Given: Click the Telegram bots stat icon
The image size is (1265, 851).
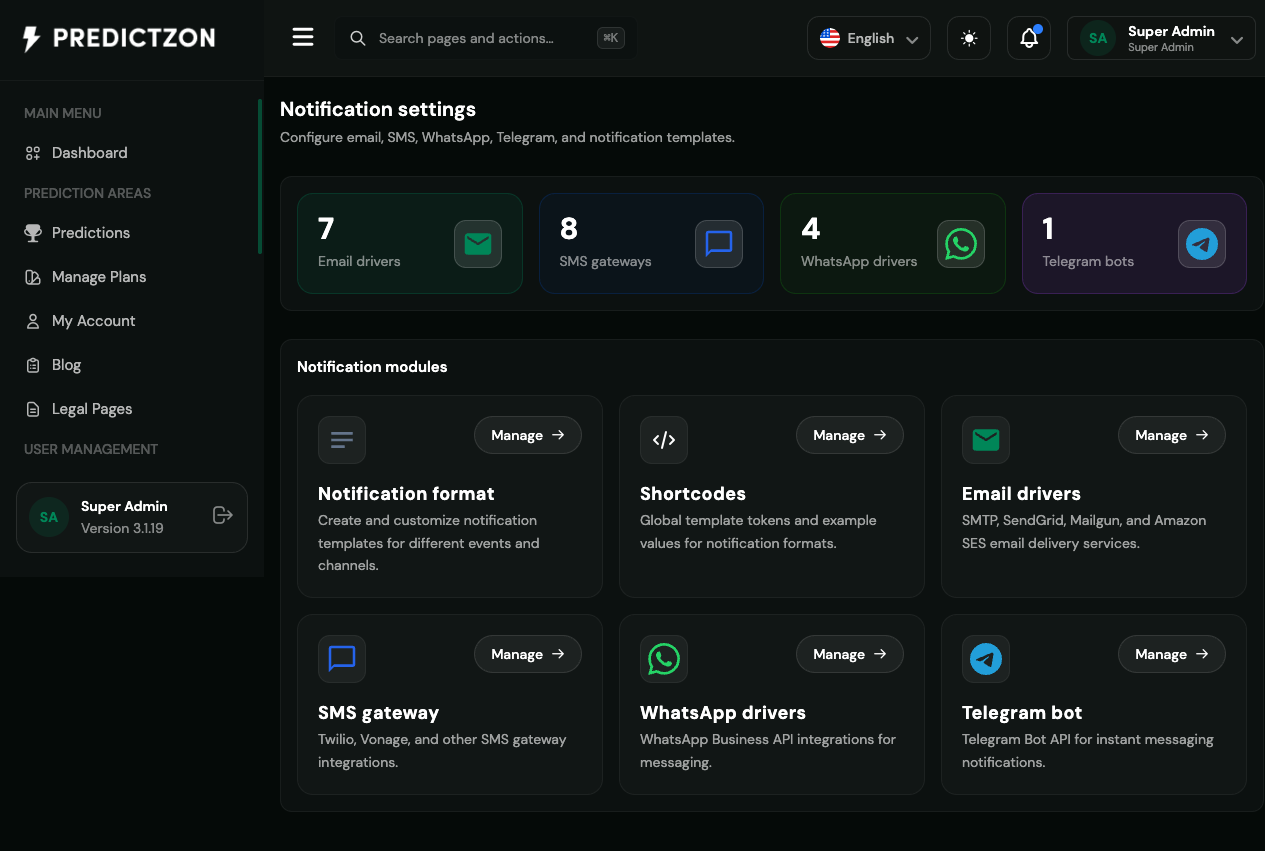Looking at the screenshot, I should tap(1202, 244).
